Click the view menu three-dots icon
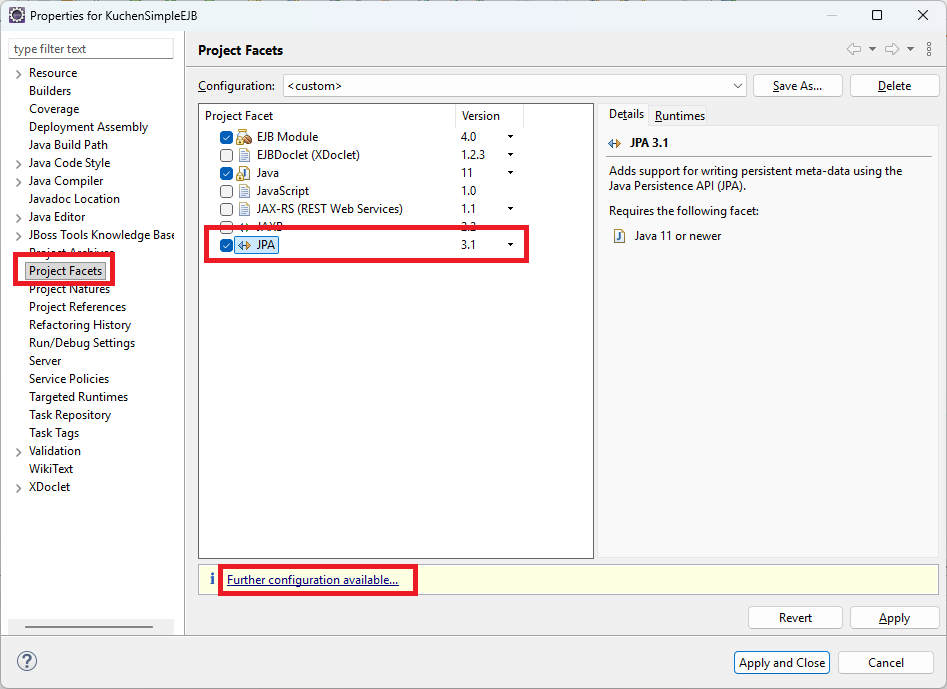This screenshot has width=947, height=689. tap(930, 49)
